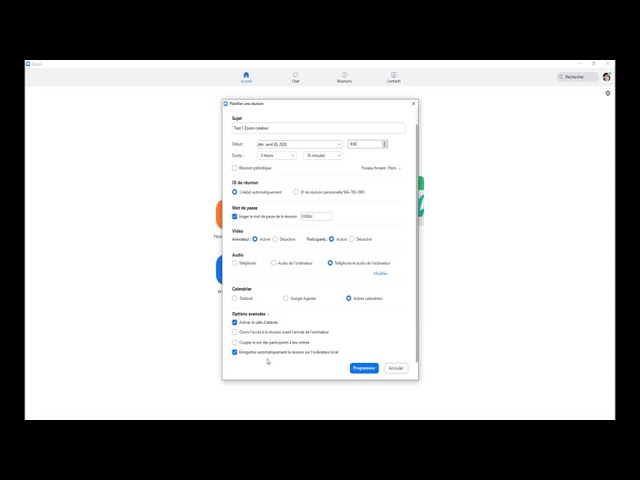Screen dimensions: 640x480
Task: Click the Zoom logo in dialog title
Action: (x=226, y=104)
